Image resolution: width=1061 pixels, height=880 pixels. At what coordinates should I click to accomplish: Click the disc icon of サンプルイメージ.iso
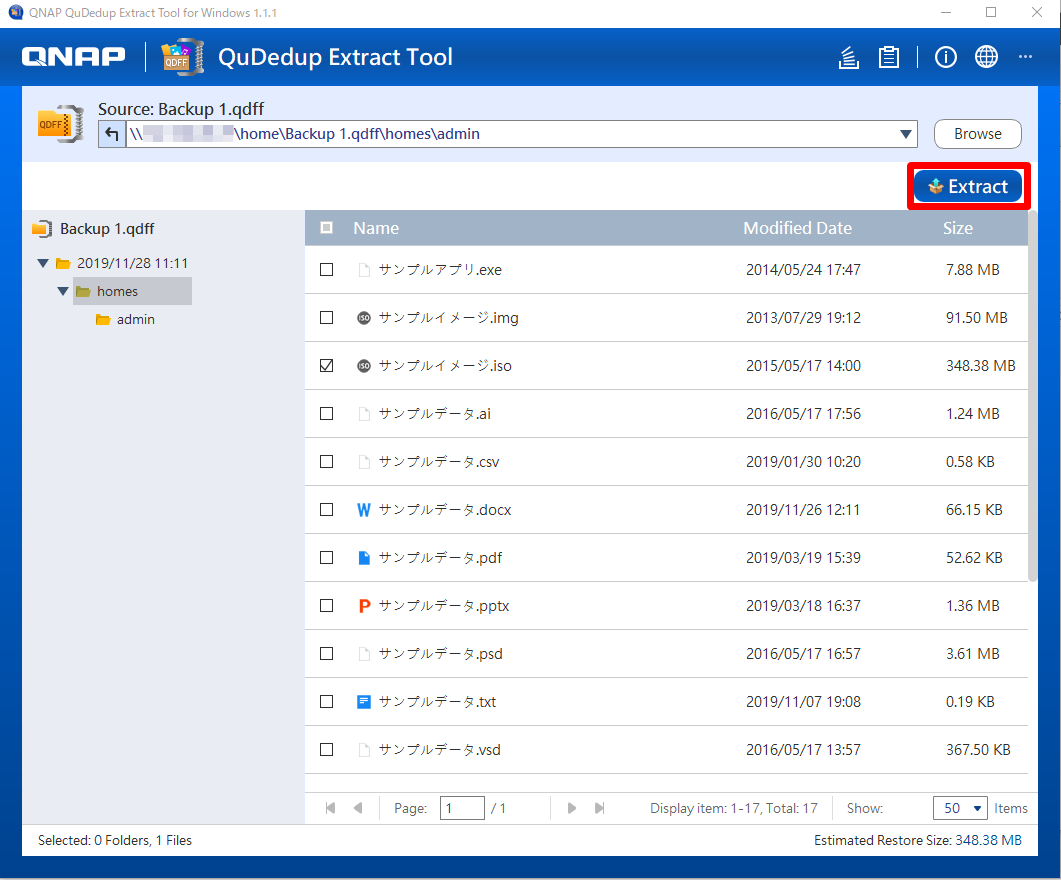click(364, 366)
